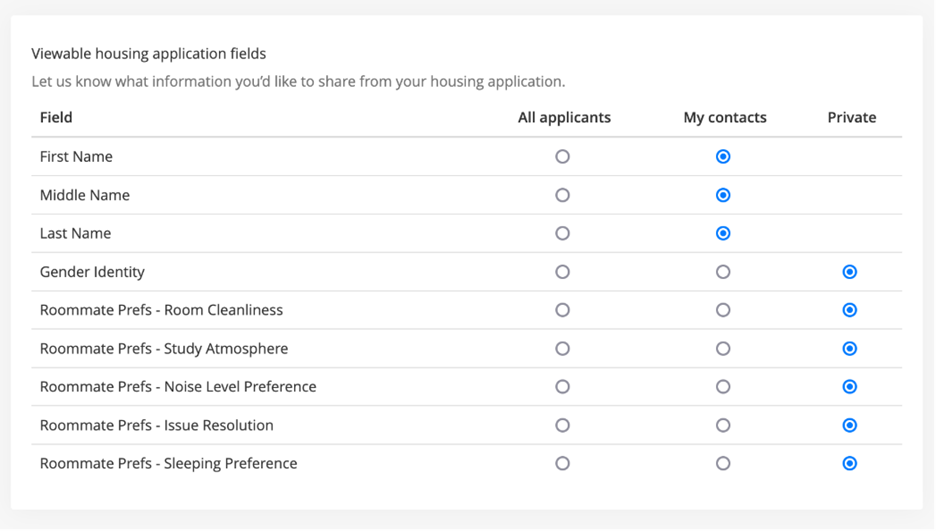This screenshot has height=531, width=936.
Task: Set Last Name to All applicants
Action: 562,233
